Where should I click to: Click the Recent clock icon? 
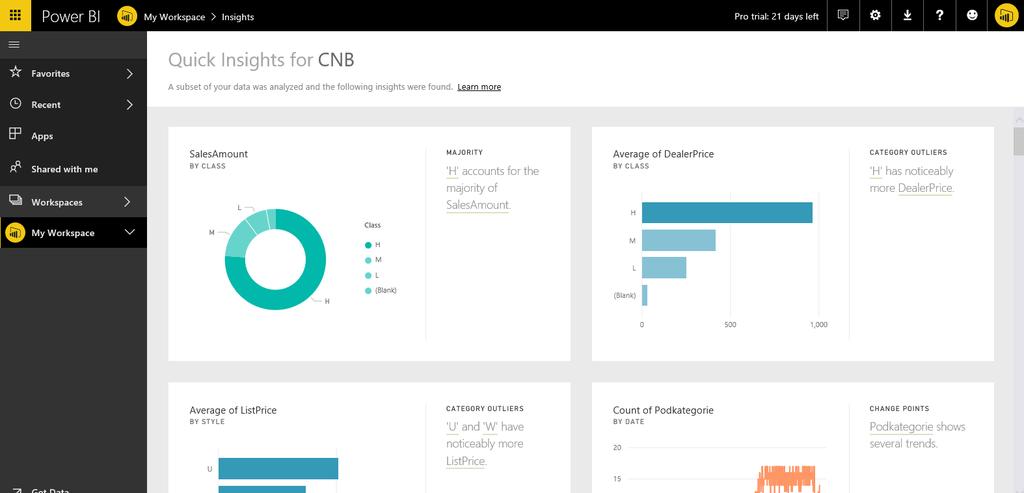coord(16,104)
